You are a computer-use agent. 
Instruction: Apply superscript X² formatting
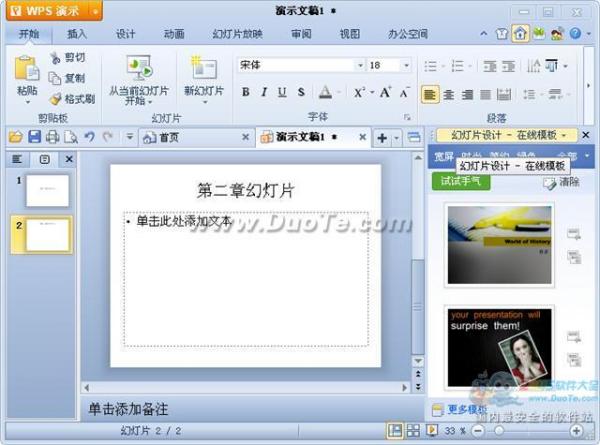[x=359, y=92]
